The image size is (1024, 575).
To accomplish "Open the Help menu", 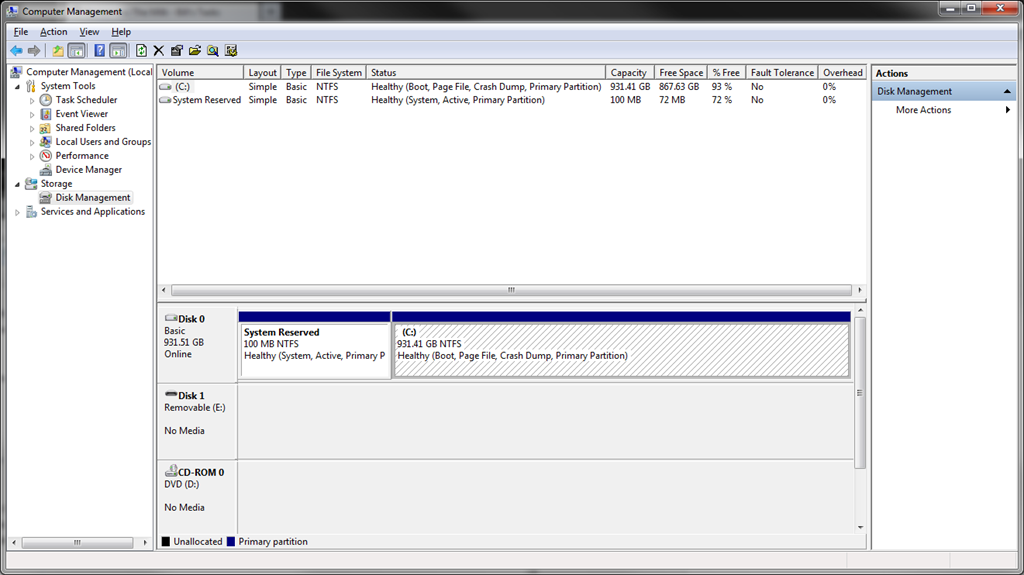I will tap(121, 31).
